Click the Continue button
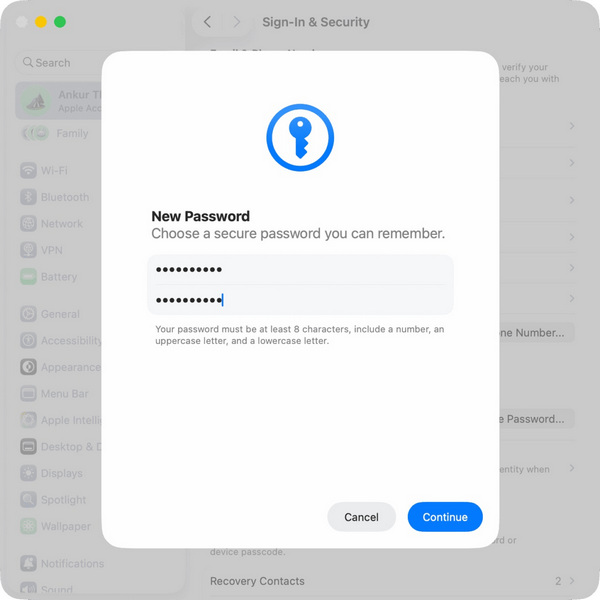The height and width of the screenshot is (600, 600). pyautogui.click(x=445, y=517)
